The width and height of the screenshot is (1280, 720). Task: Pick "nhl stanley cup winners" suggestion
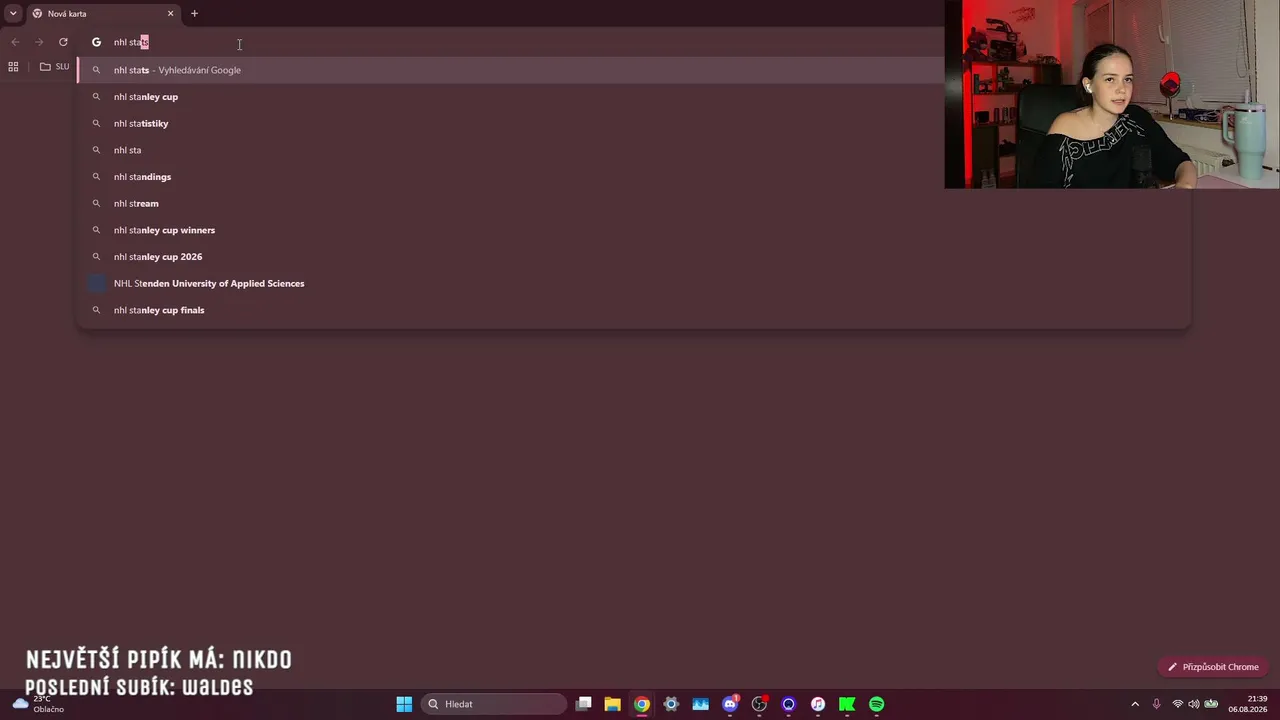(x=634, y=230)
